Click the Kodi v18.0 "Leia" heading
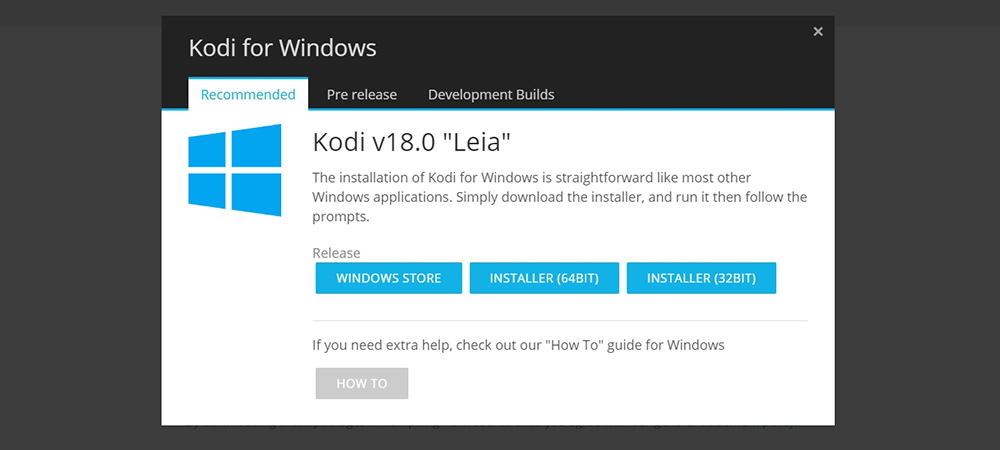 (x=412, y=143)
